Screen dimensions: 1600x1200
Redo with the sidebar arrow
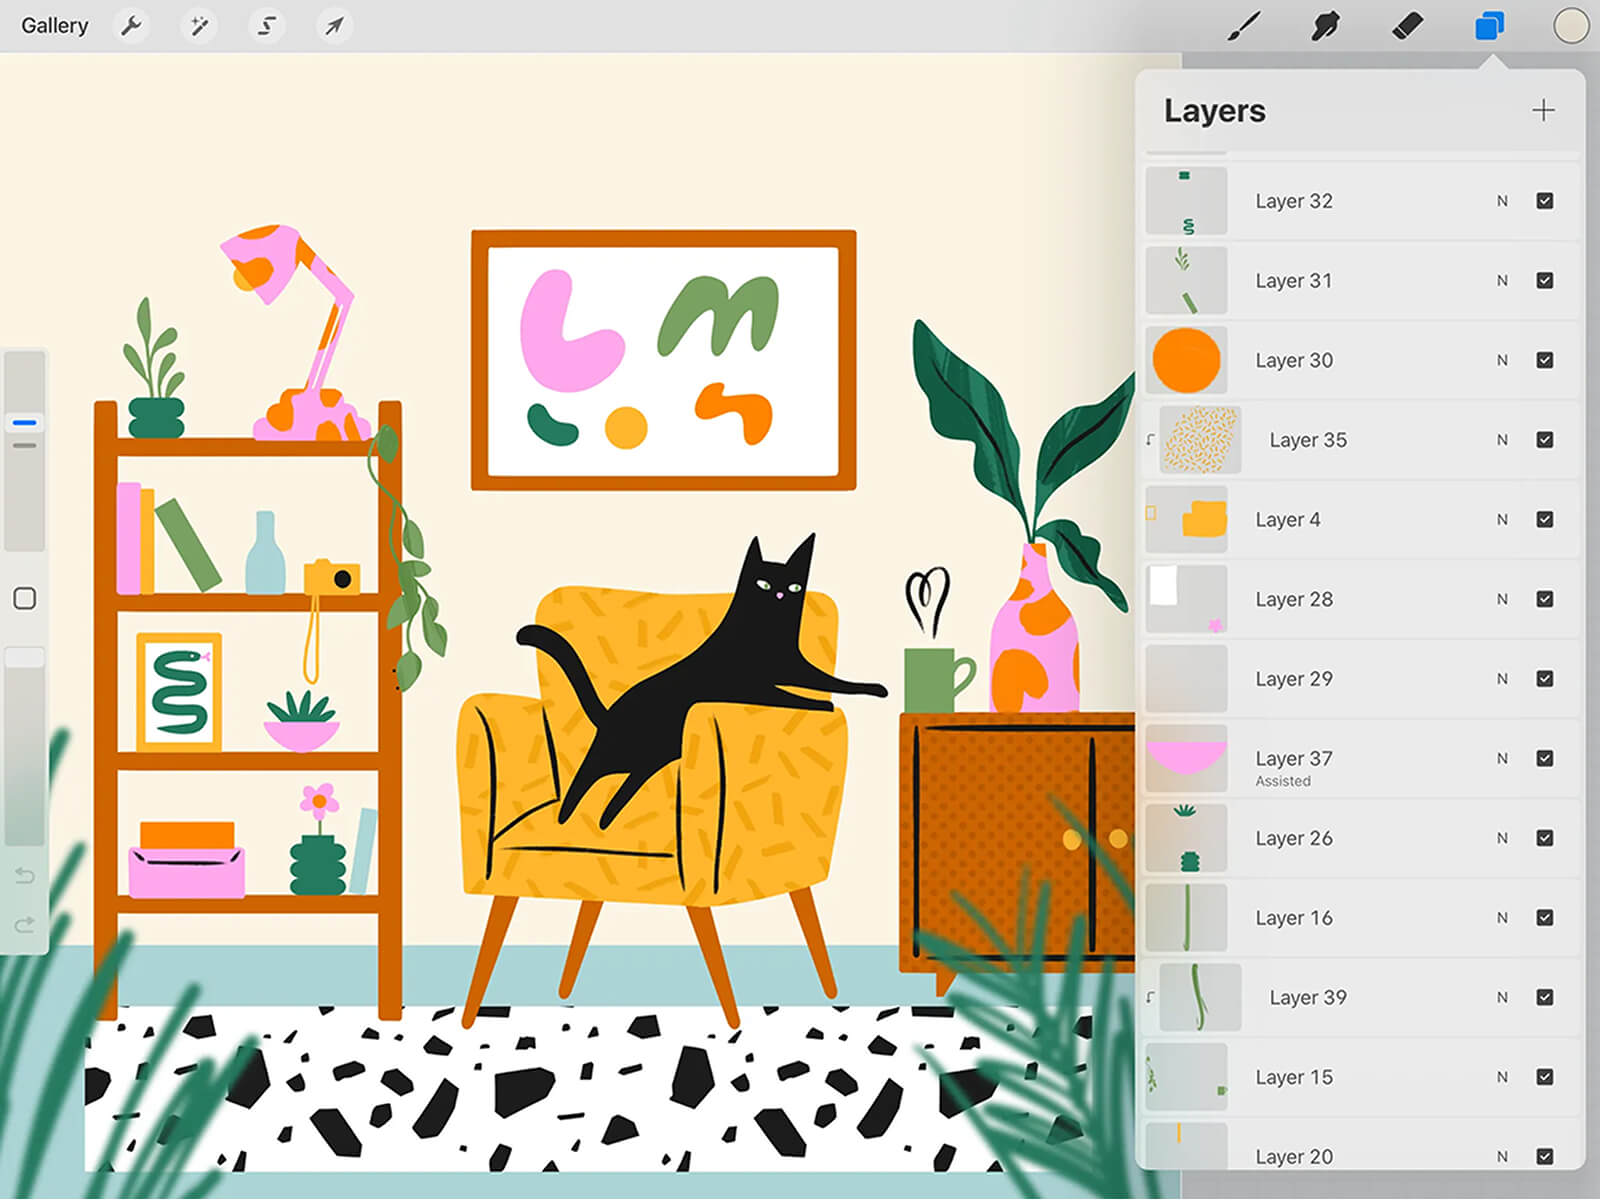coord(25,925)
